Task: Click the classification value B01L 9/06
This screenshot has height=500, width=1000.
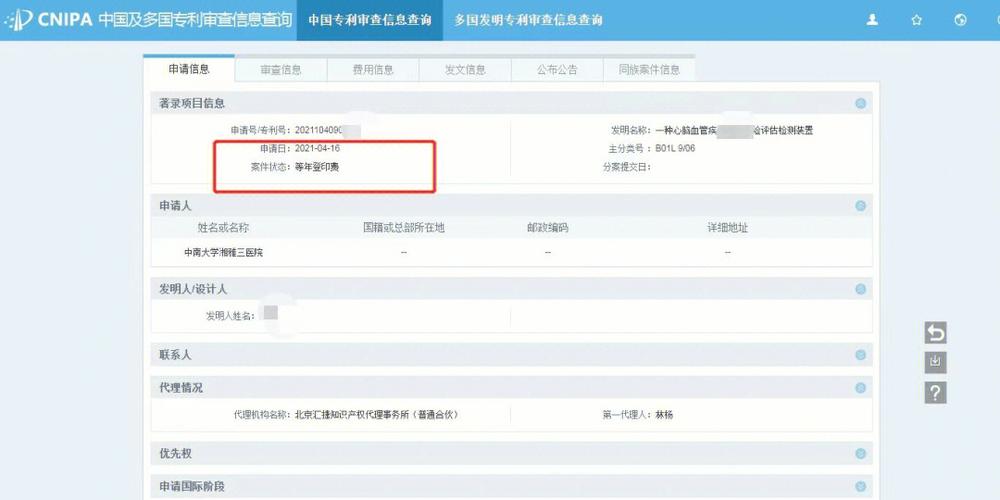Action: tap(675, 148)
